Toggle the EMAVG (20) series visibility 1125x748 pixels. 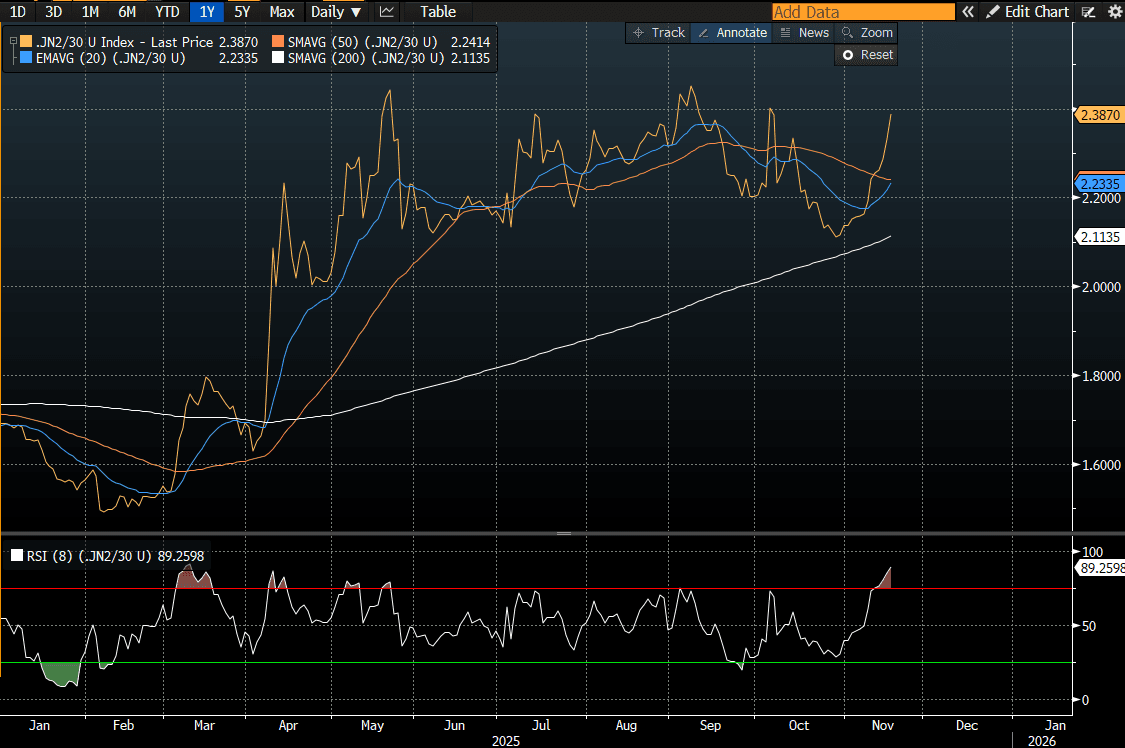[x=26, y=59]
